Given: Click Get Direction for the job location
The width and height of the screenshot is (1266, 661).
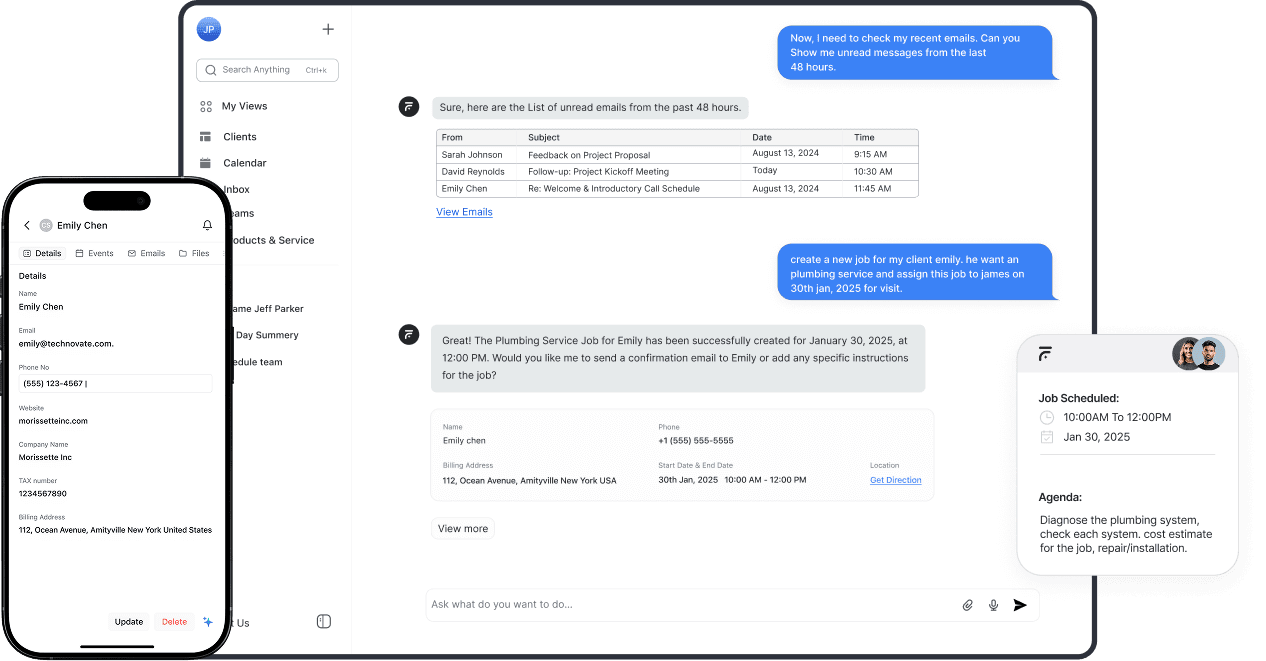Looking at the screenshot, I should coord(895,480).
